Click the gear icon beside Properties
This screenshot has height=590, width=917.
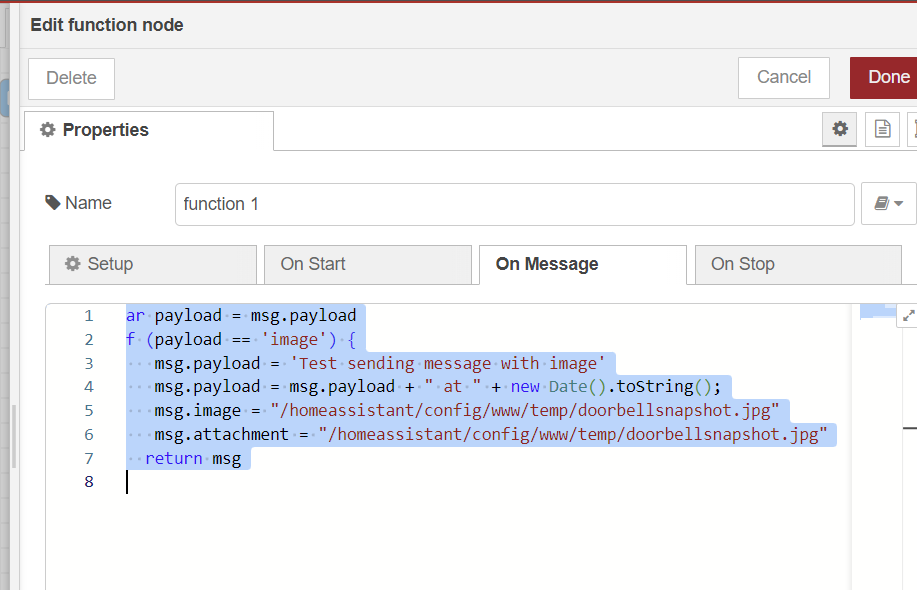tap(47, 130)
